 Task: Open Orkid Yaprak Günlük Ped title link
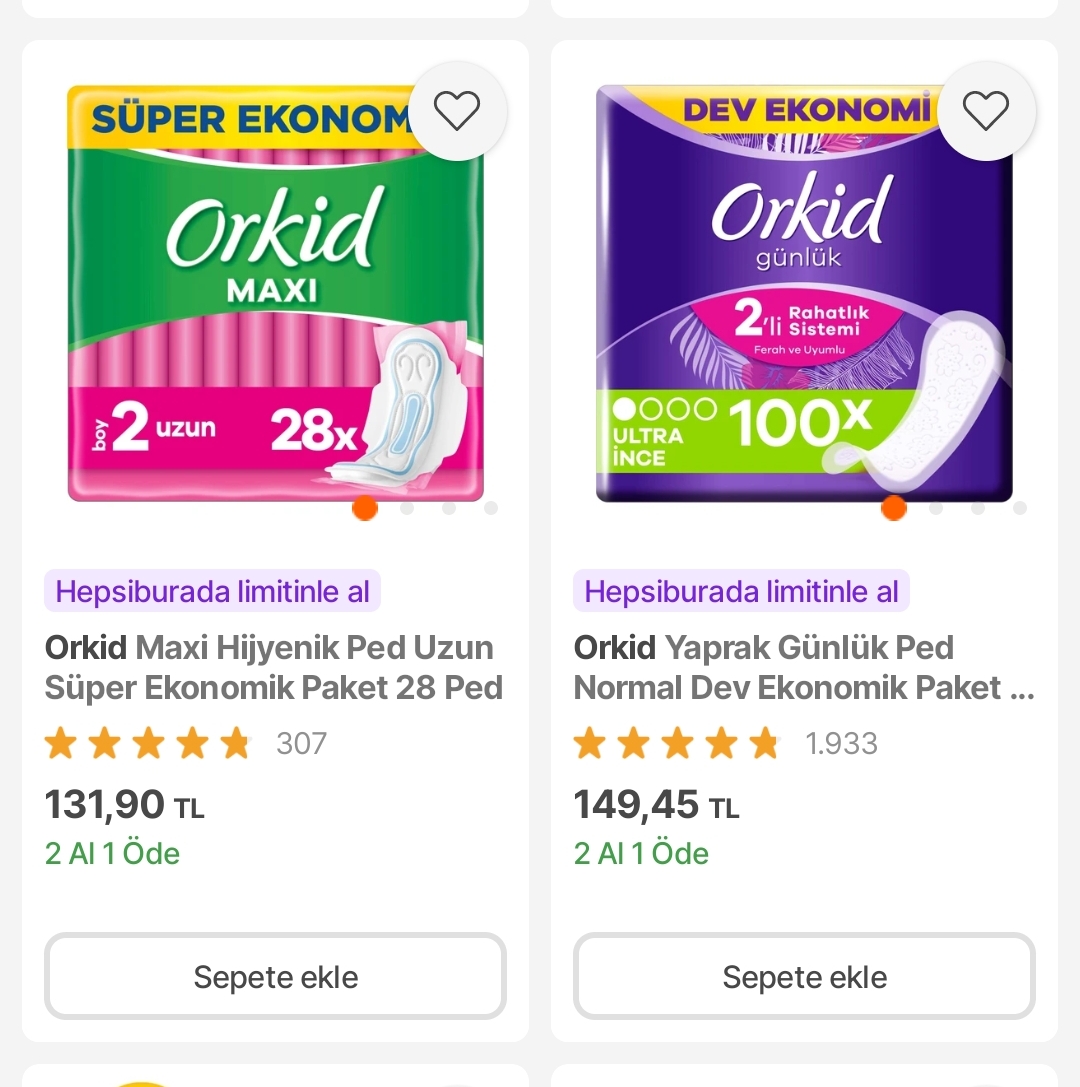pyautogui.click(x=803, y=668)
